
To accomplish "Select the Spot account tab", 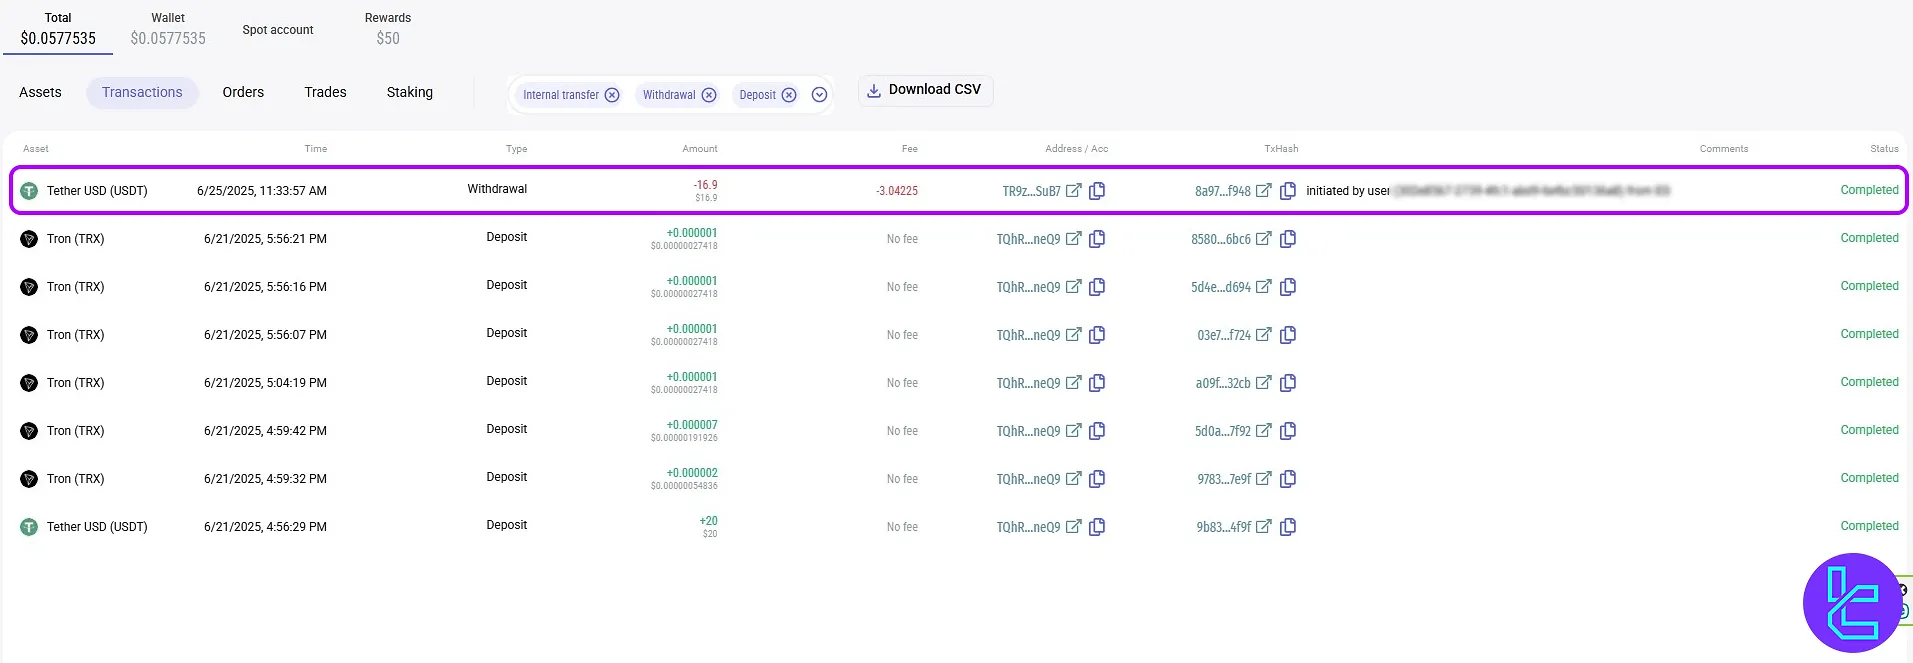I will click(x=278, y=30).
